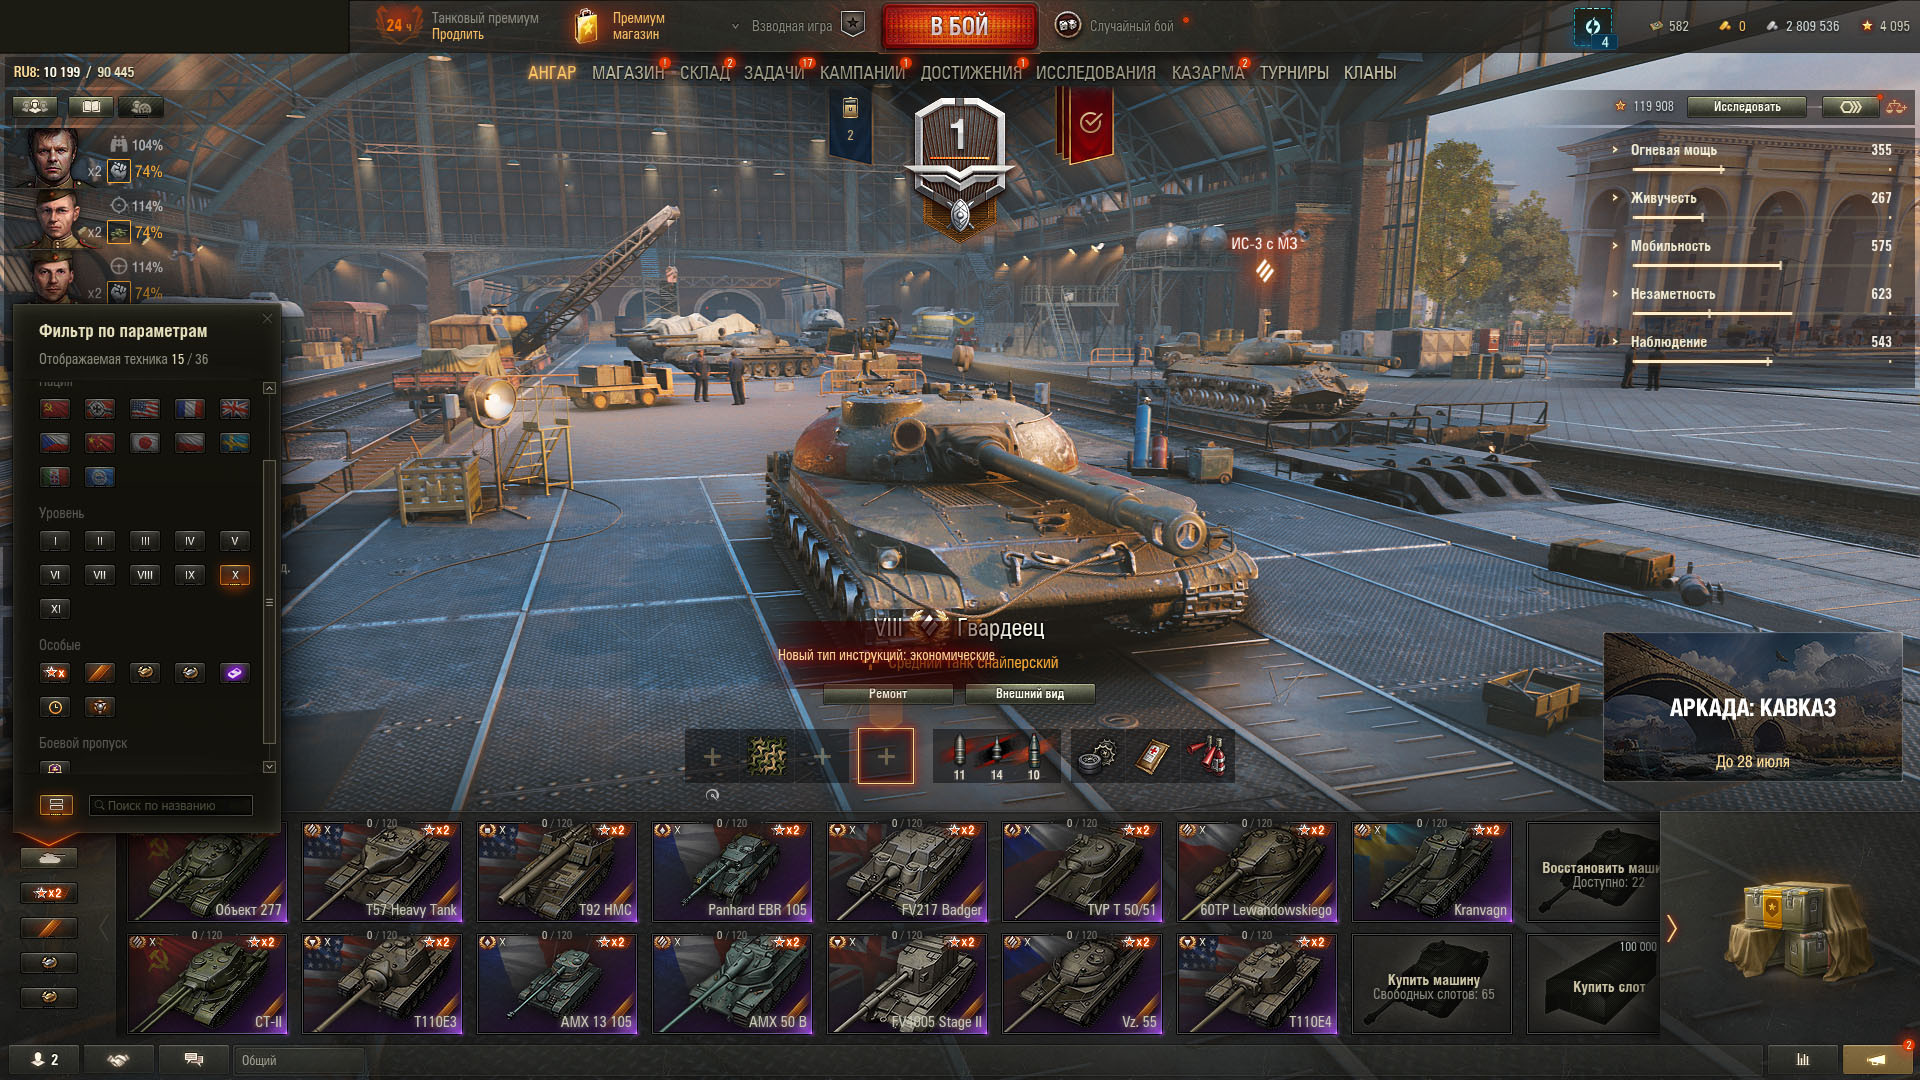Disable the active tier X filter
This screenshot has width=1920, height=1080.
[x=235, y=575]
